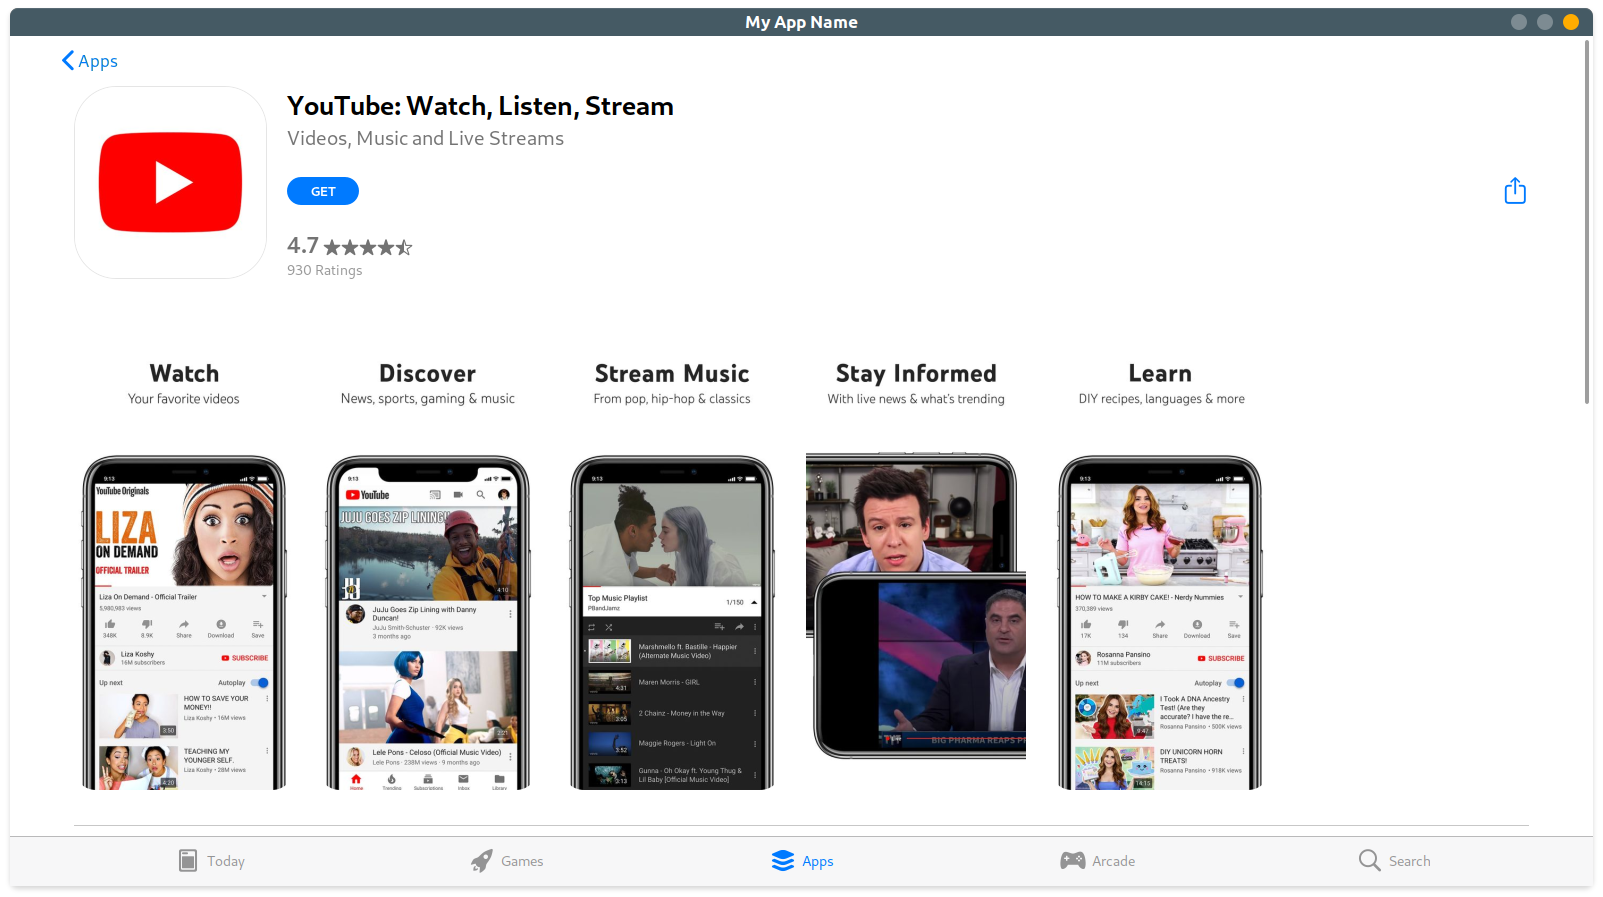The height and width of the screenshot is (897, 1603).
Task: Click the Games rocket icon
Action: (482, 861)
